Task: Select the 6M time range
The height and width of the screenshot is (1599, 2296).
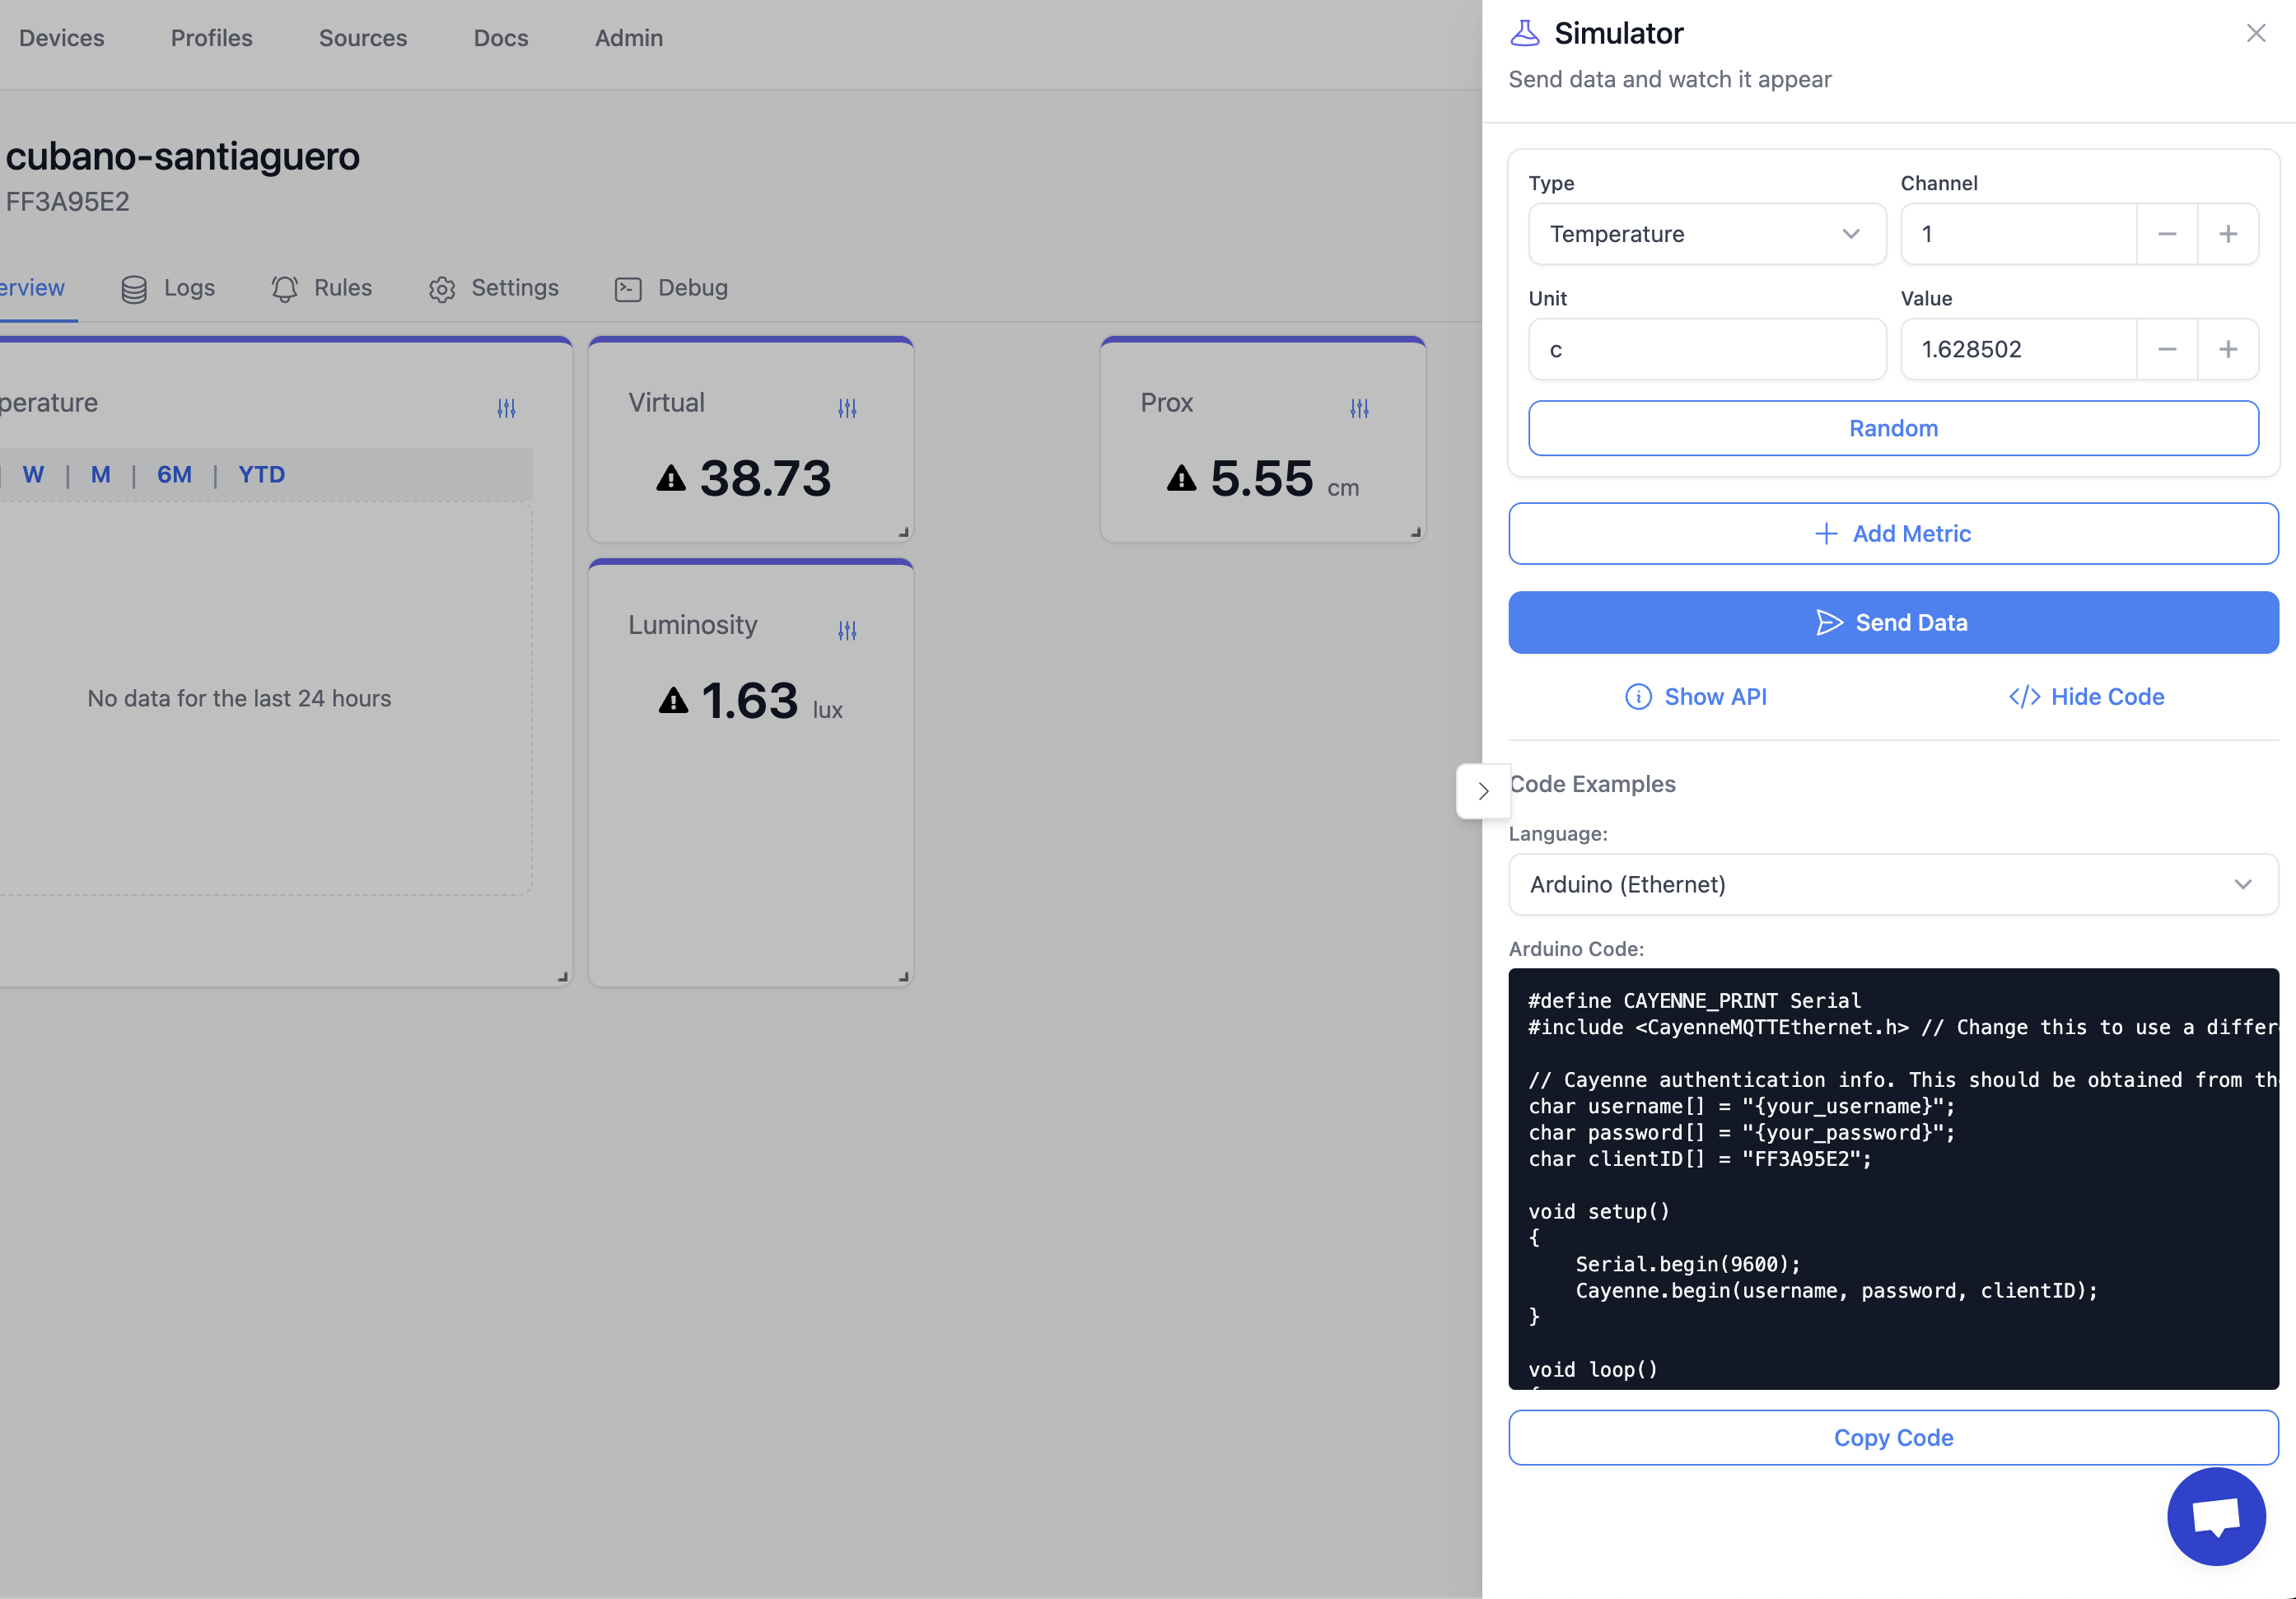Action: pyautogui.click(x=174, y=475)
